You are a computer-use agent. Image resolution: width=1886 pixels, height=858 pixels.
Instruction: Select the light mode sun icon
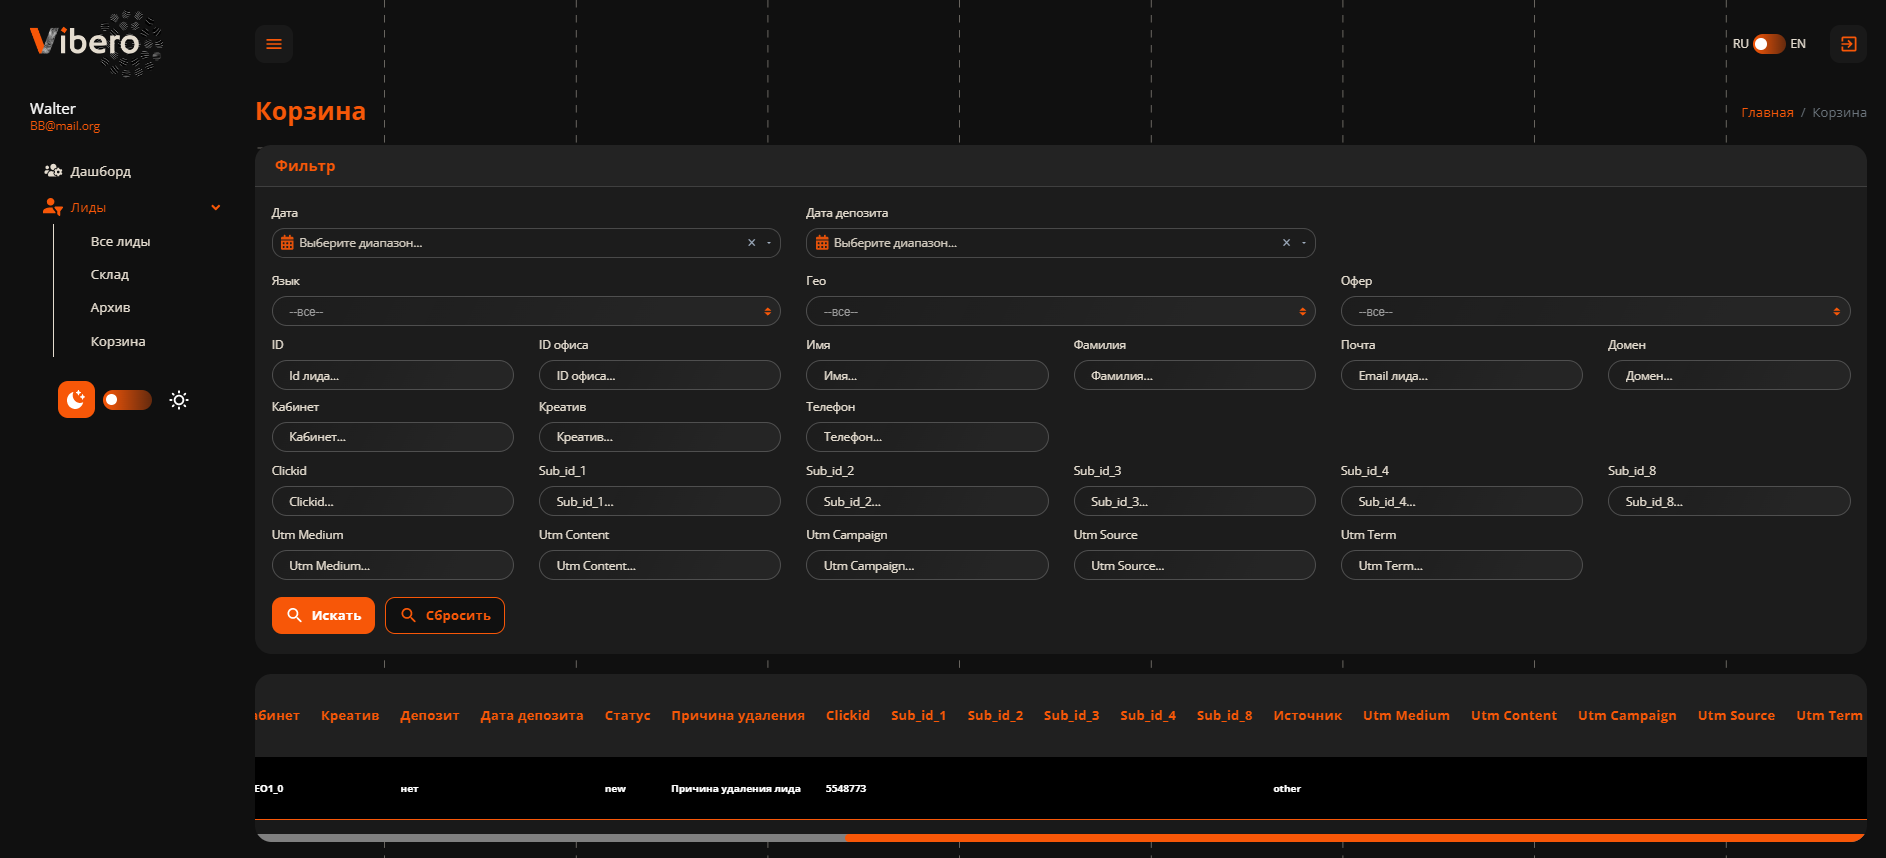click(x=179, y=400)
